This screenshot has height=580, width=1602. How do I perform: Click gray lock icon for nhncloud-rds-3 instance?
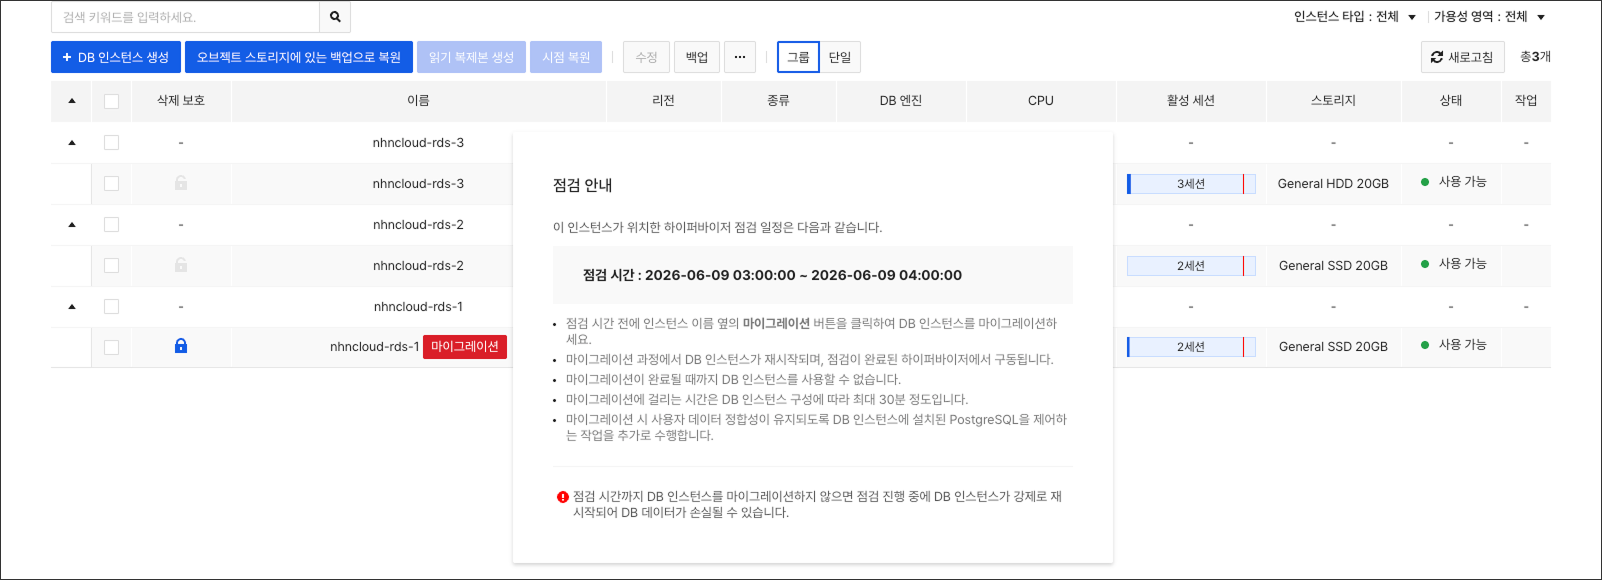(x=181, y=183)
